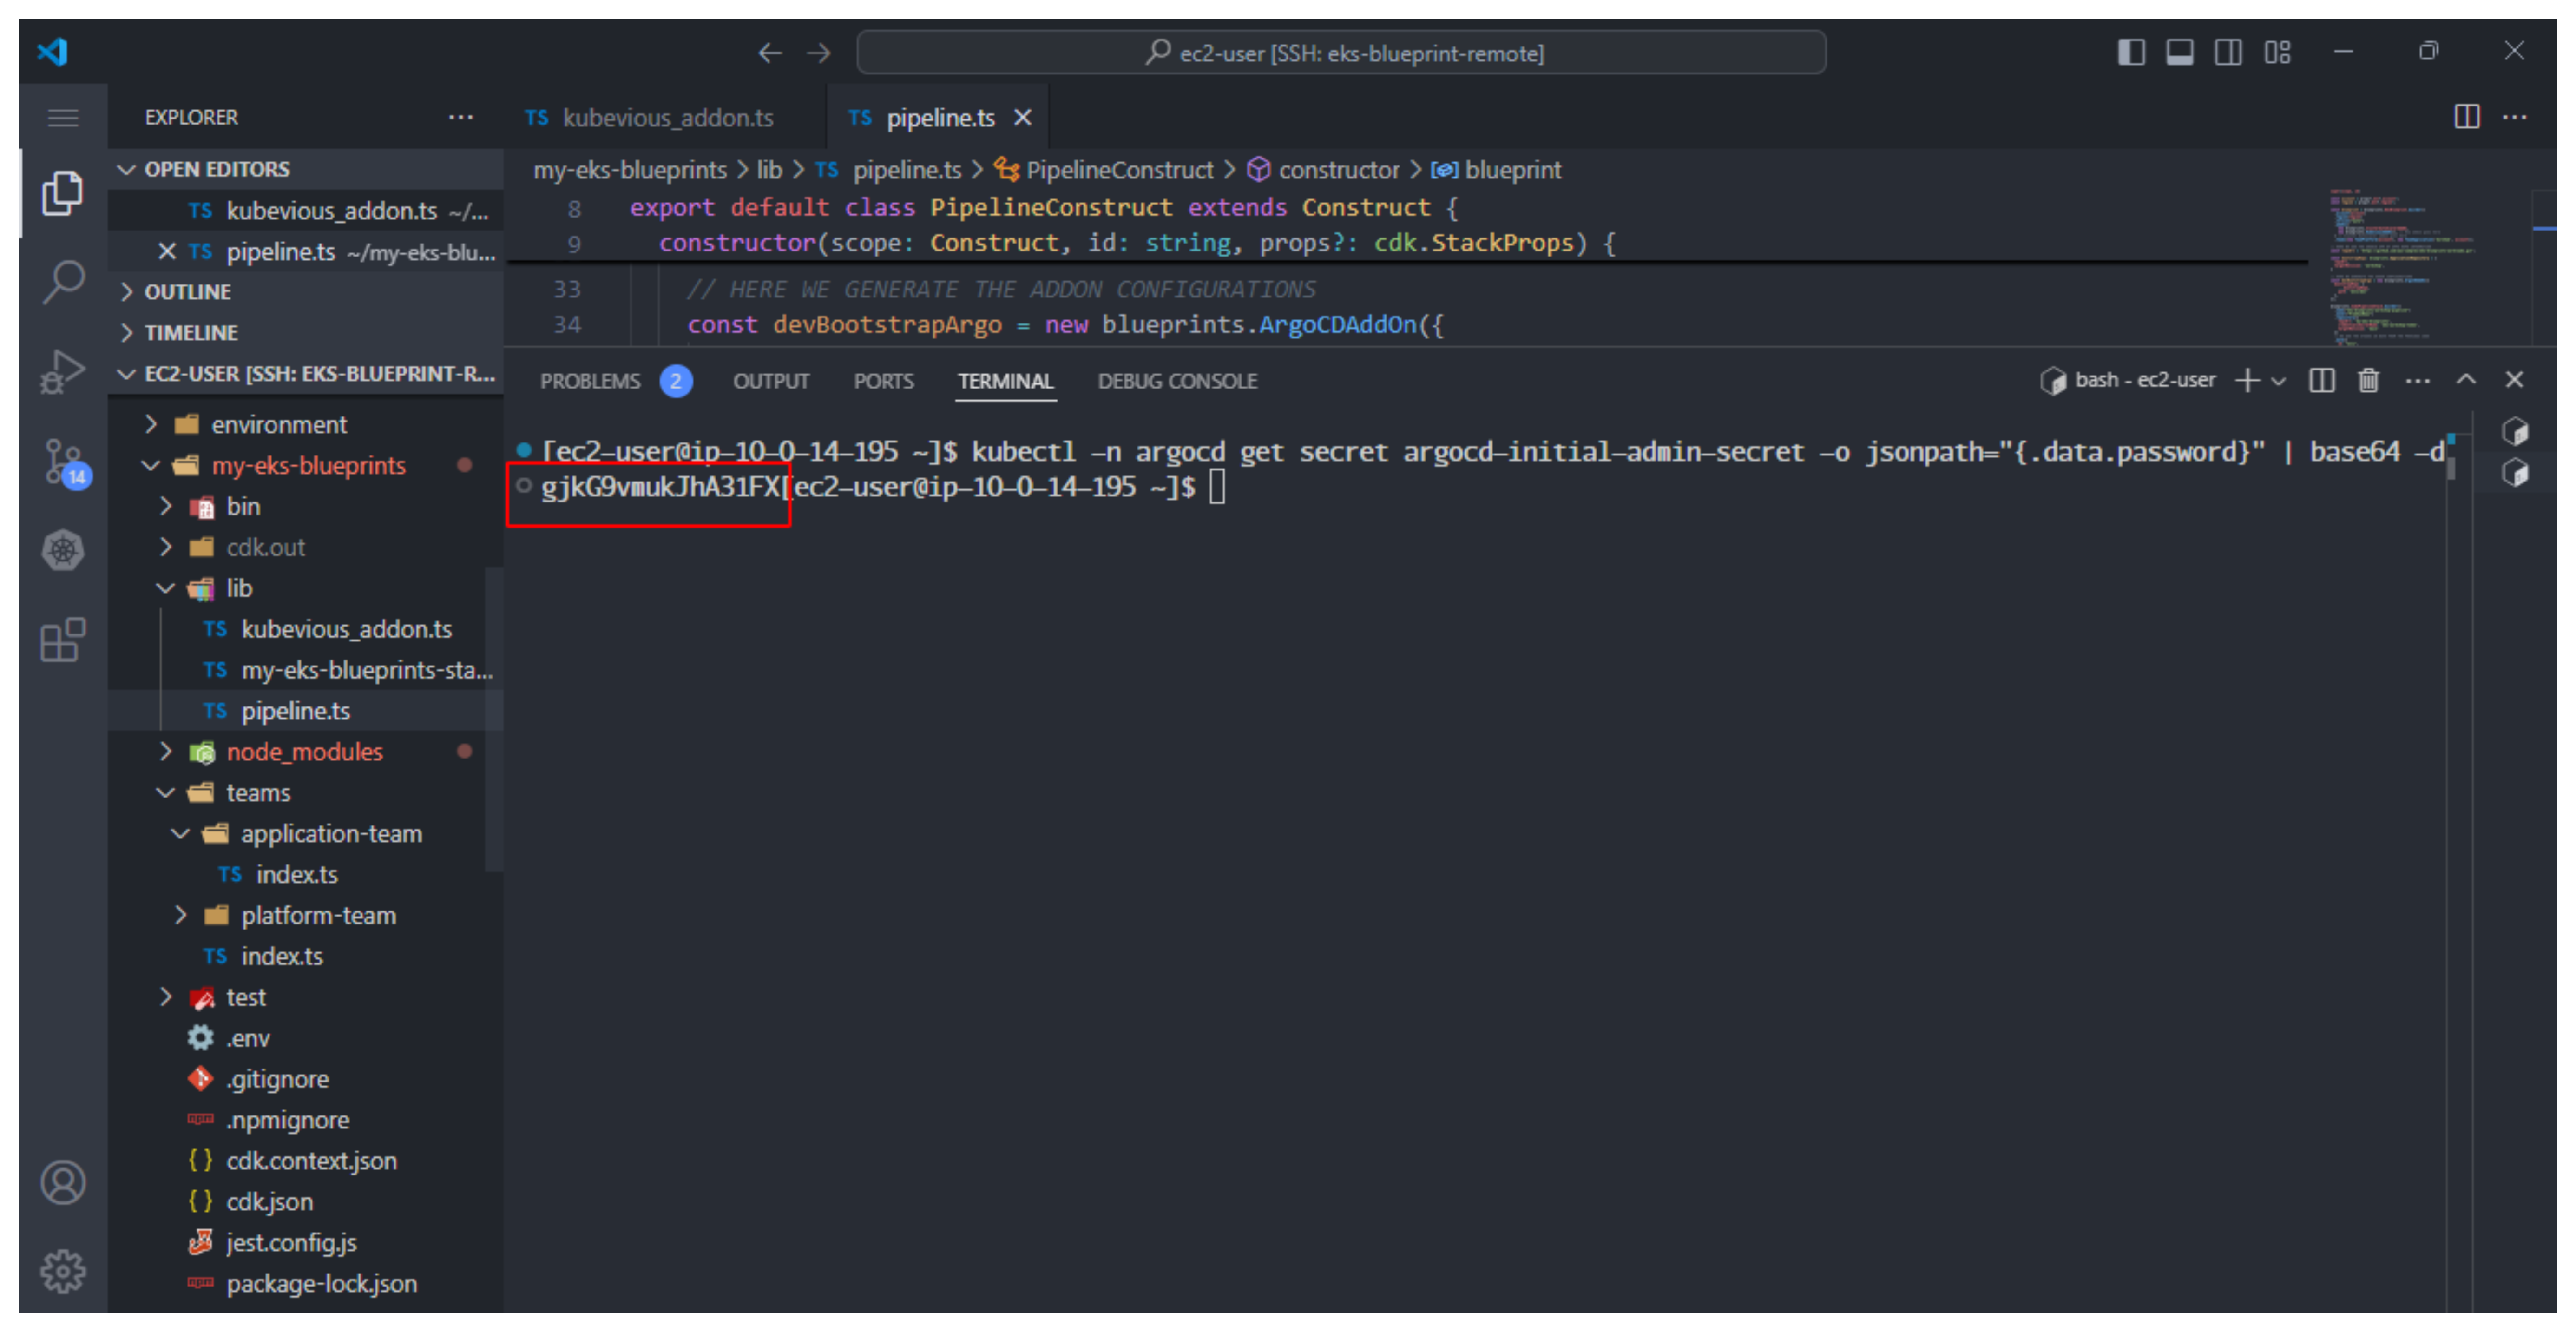Screen dimensions: 2576x1333
Task: Switch to the kubevious_addon.ts editor tab
Action: (667, 118)
